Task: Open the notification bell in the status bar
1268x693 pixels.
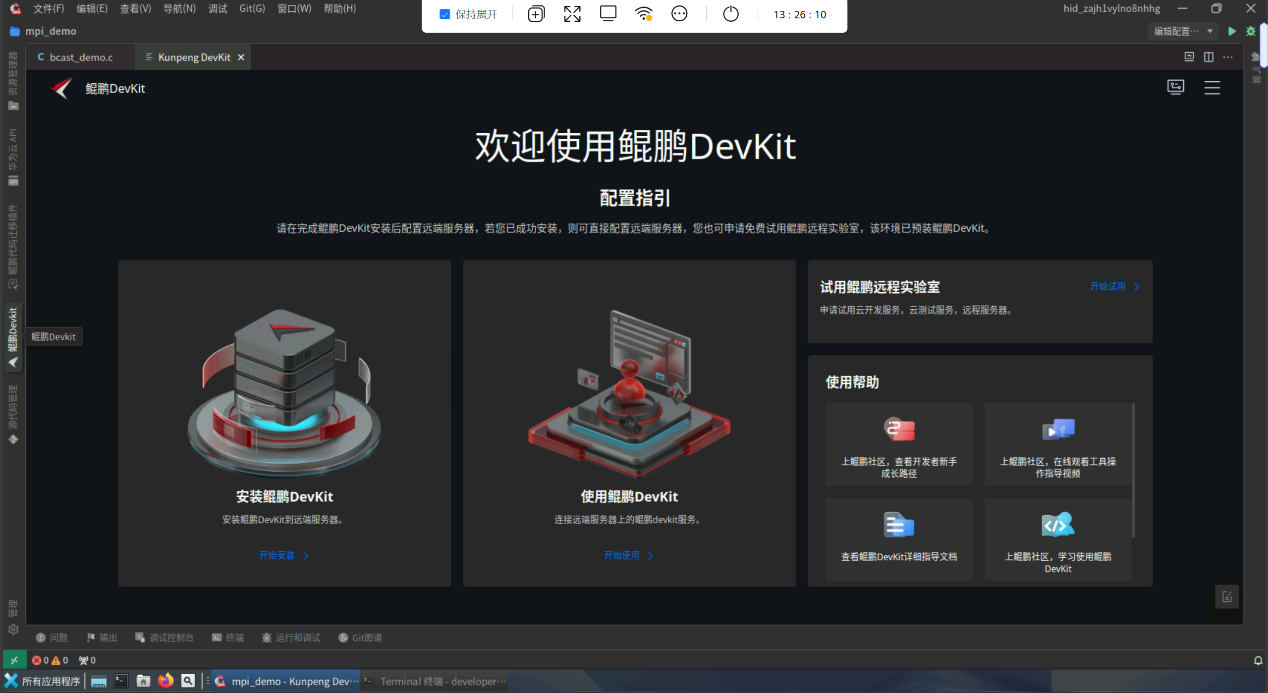Action: [x=1258, y=660]
